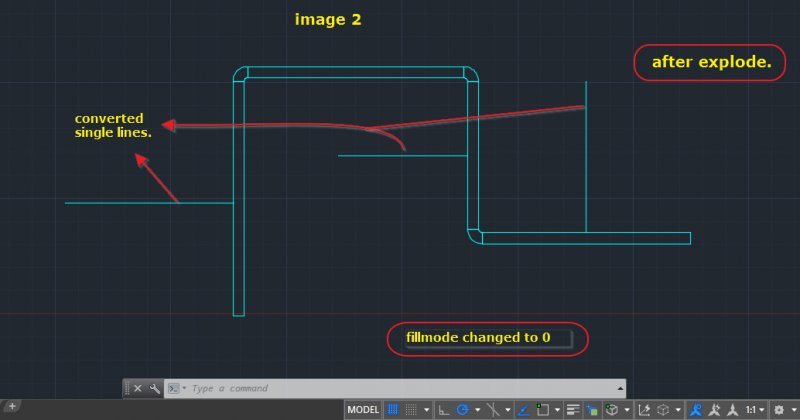Expand command history with up arrow
The height and width of the screenshot is (420, 800).
(620, 388)
